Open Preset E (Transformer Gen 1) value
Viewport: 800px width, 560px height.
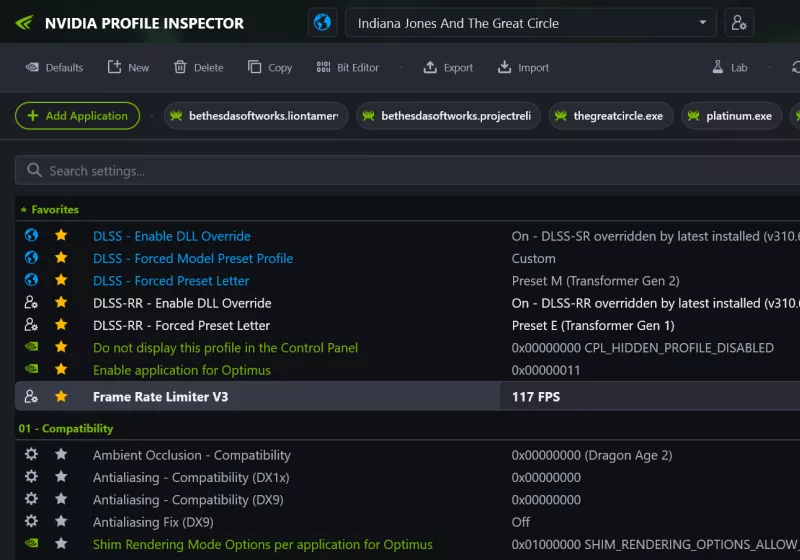point(593,325)
